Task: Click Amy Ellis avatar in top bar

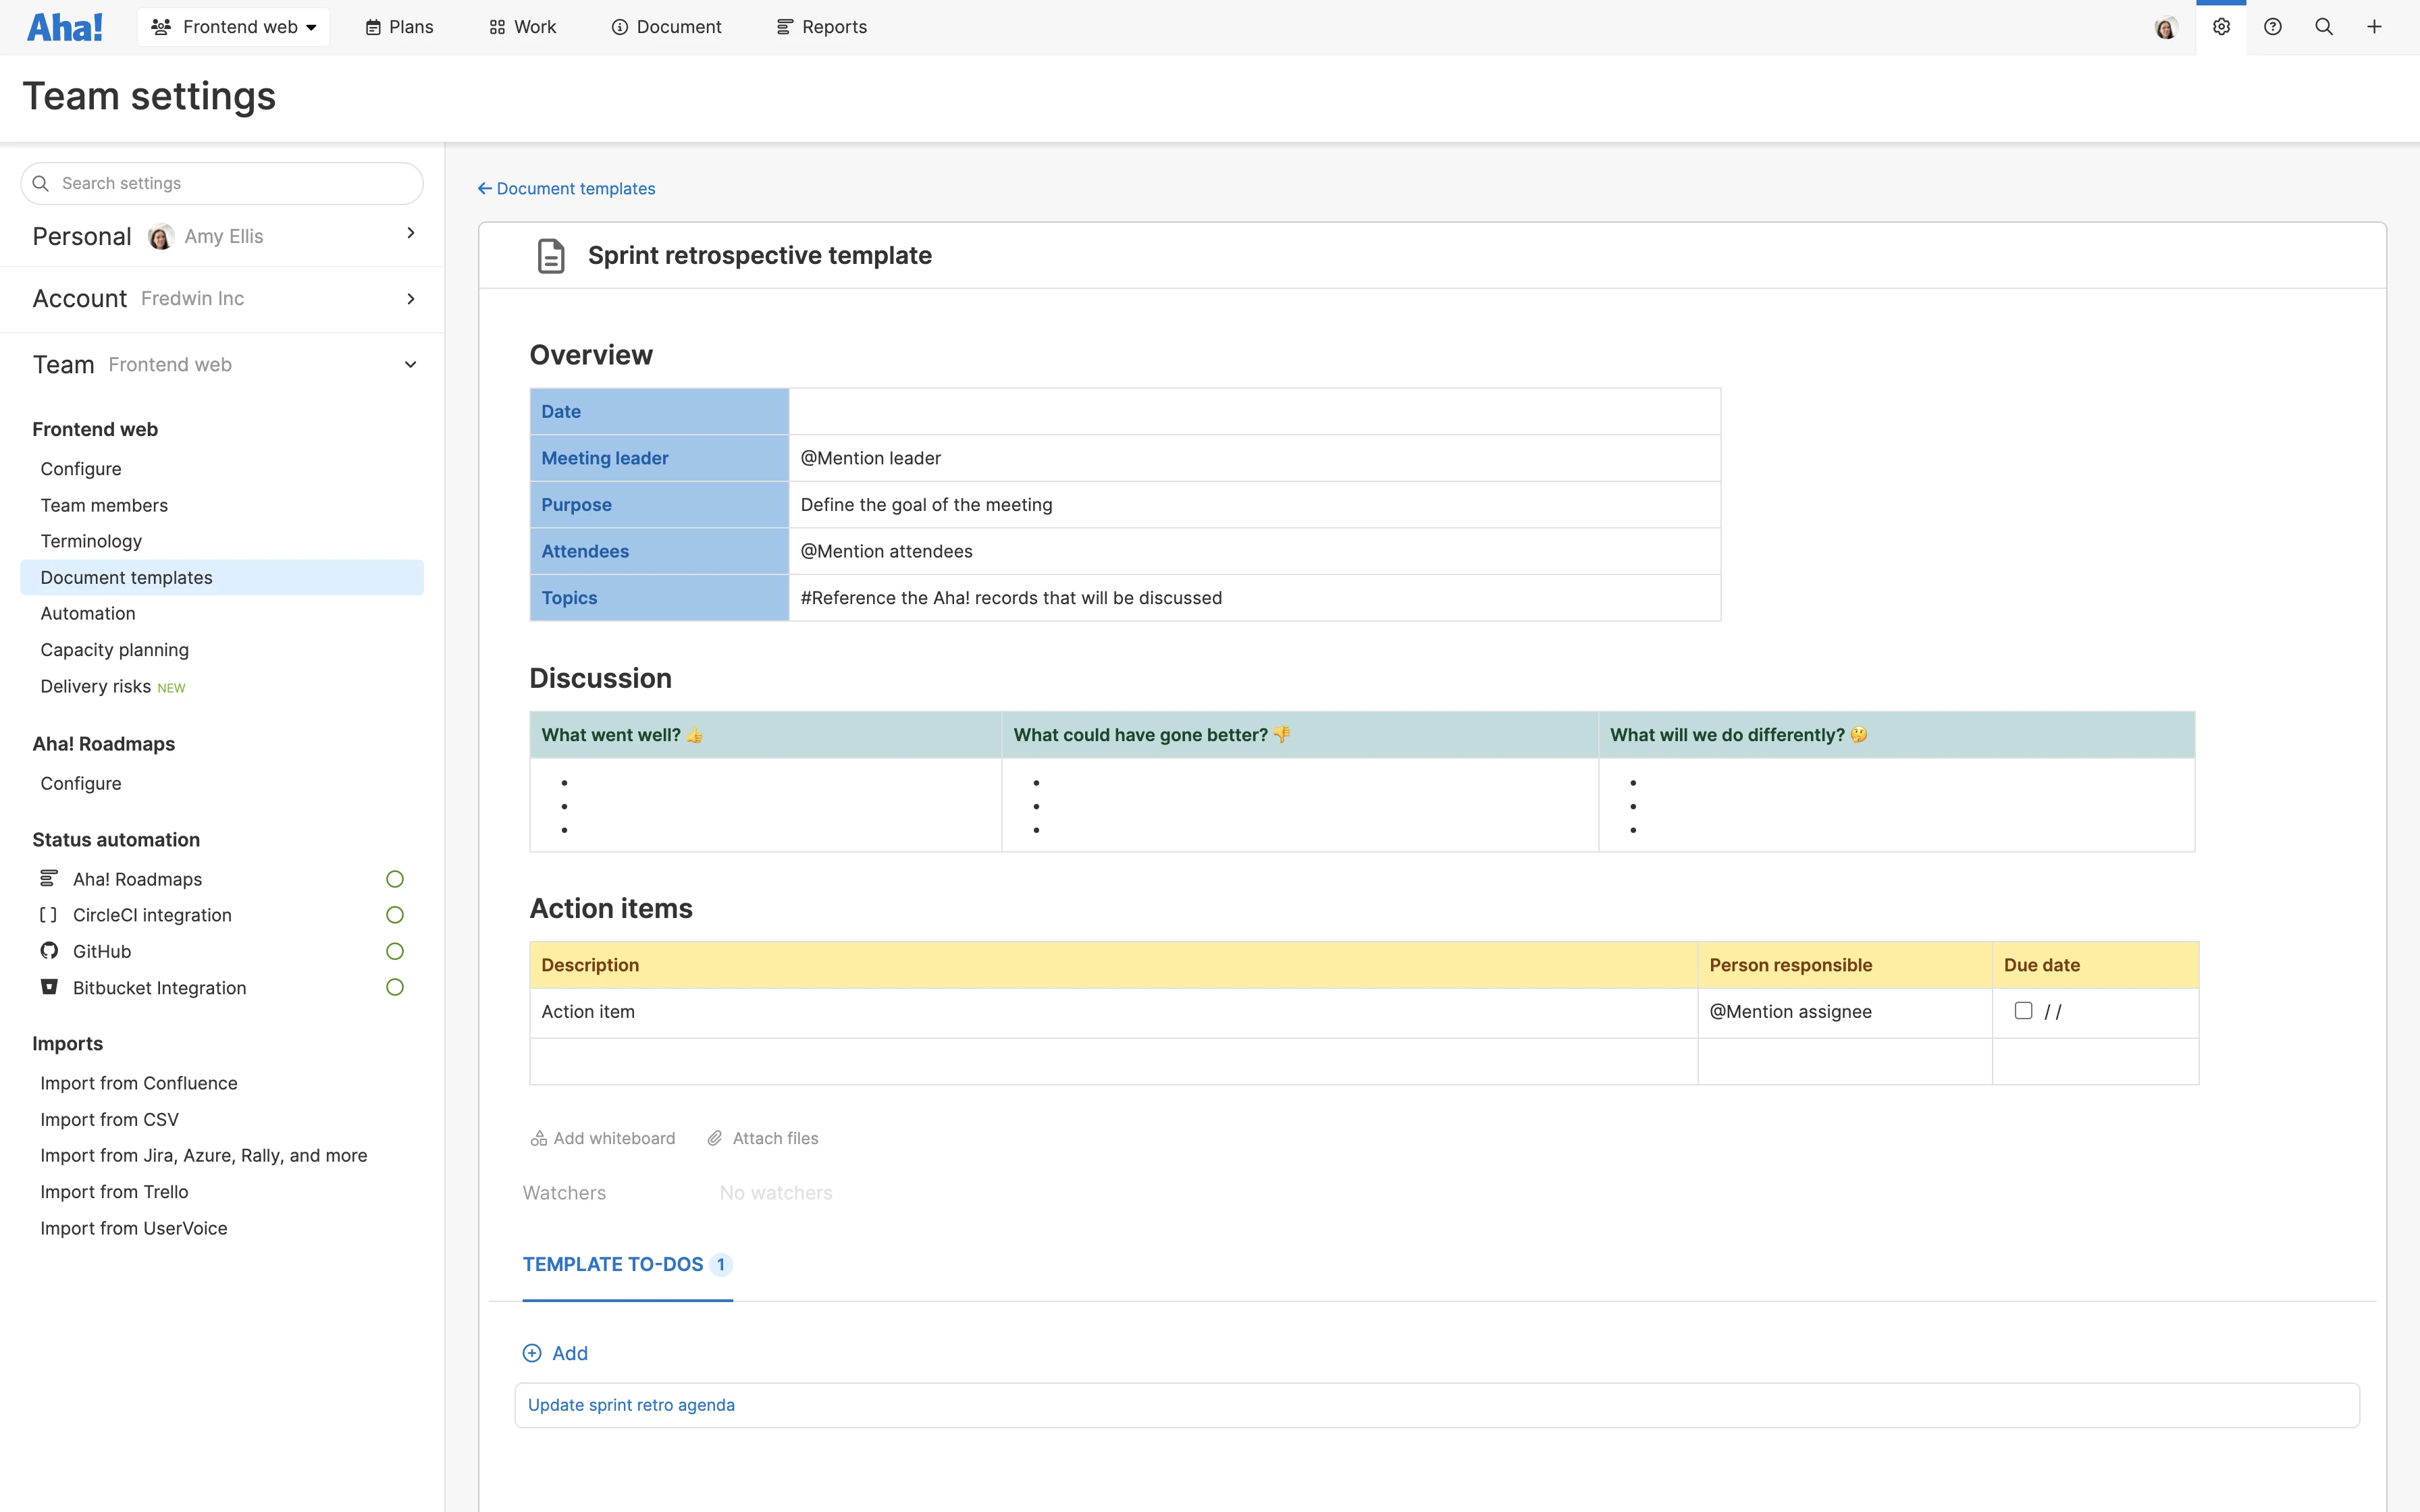Action: coord(2165,28)
